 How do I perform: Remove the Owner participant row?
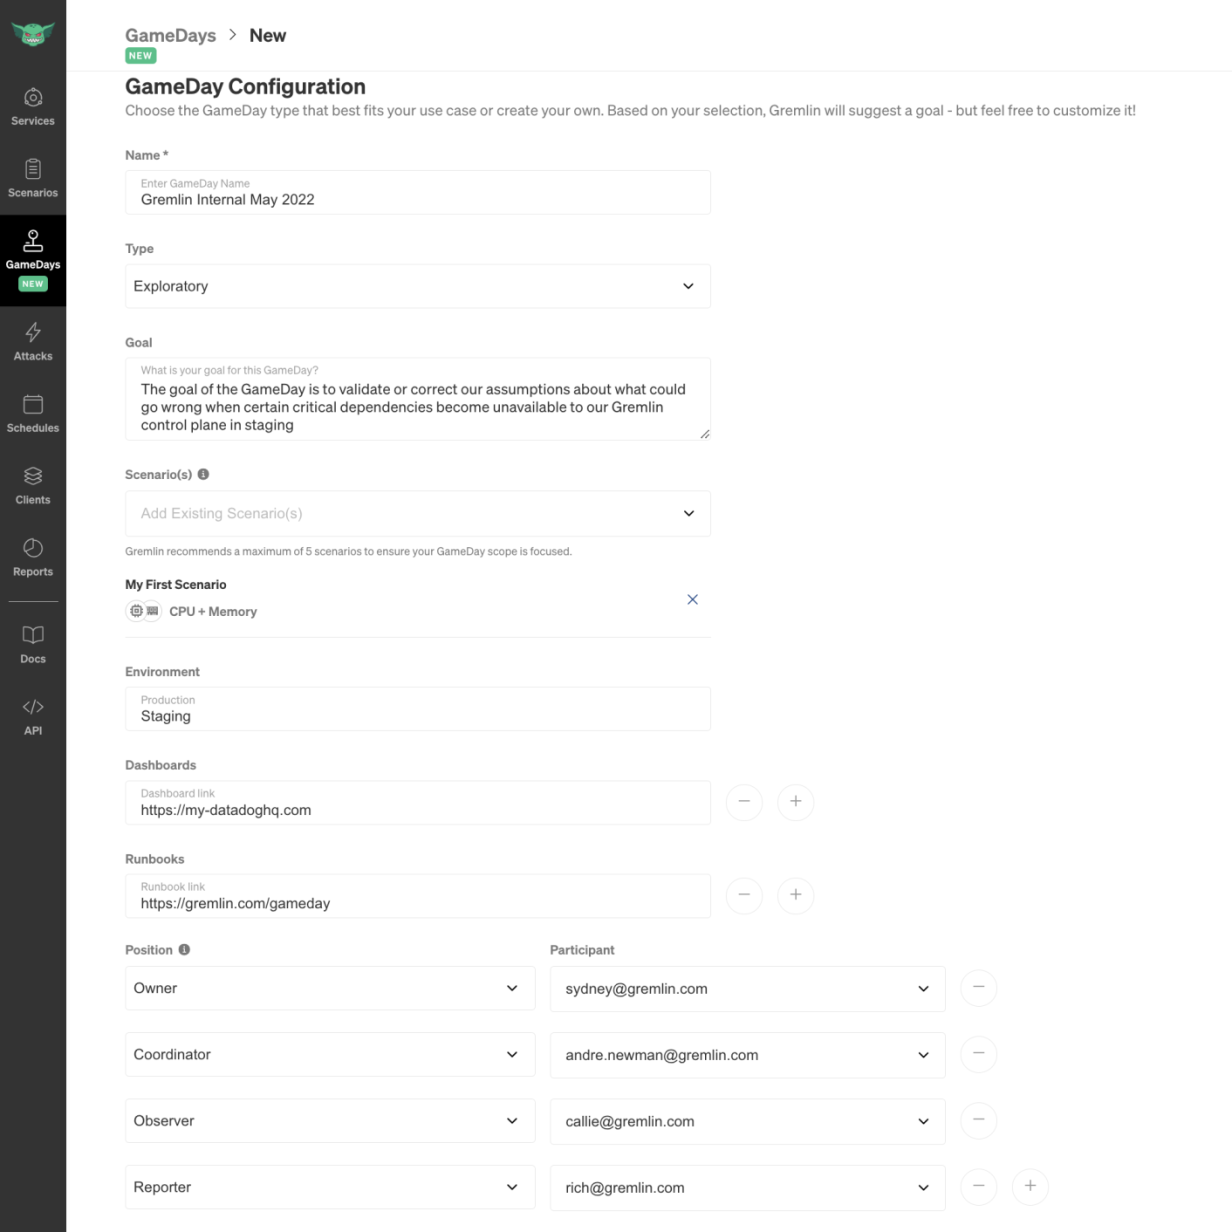tap(979, 988)
